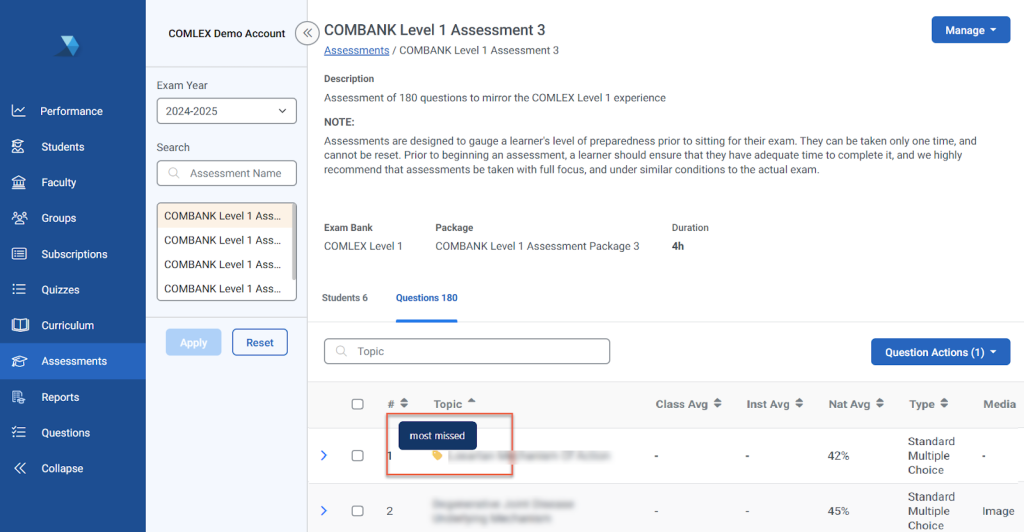Viewport: 1024px width, 532px height.
Task: Click the Groups people icon
Action: click(19, 218)
